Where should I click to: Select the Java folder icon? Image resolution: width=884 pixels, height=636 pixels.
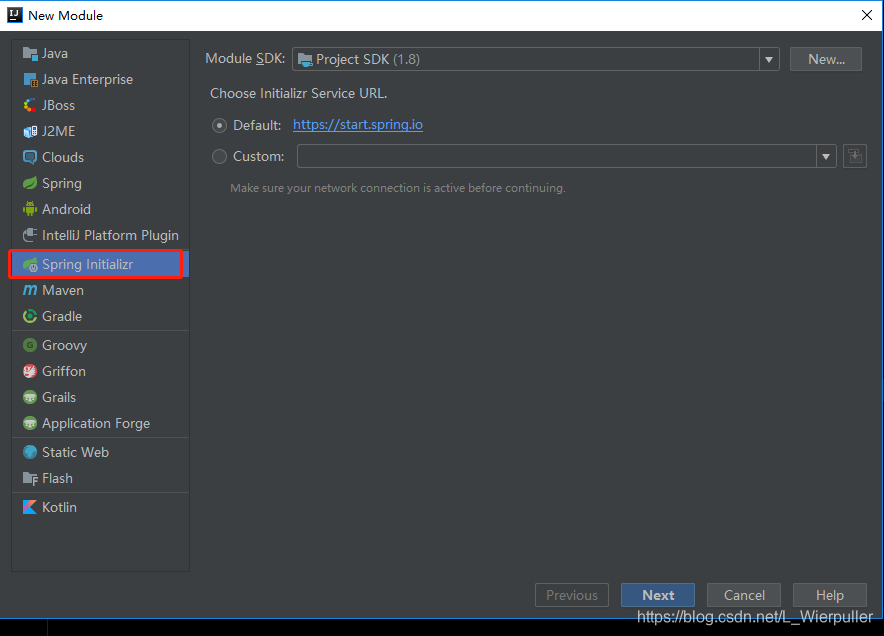coord(30,54)
